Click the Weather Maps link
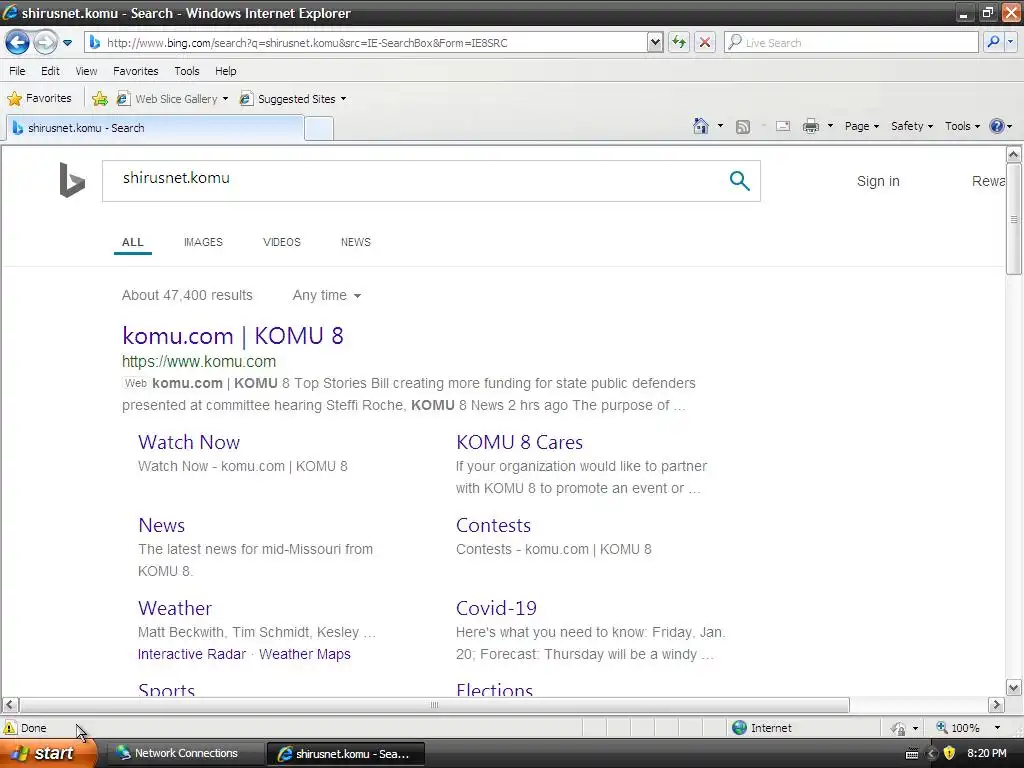This screenshot has width=1024, height=768. tap(305, 654)
